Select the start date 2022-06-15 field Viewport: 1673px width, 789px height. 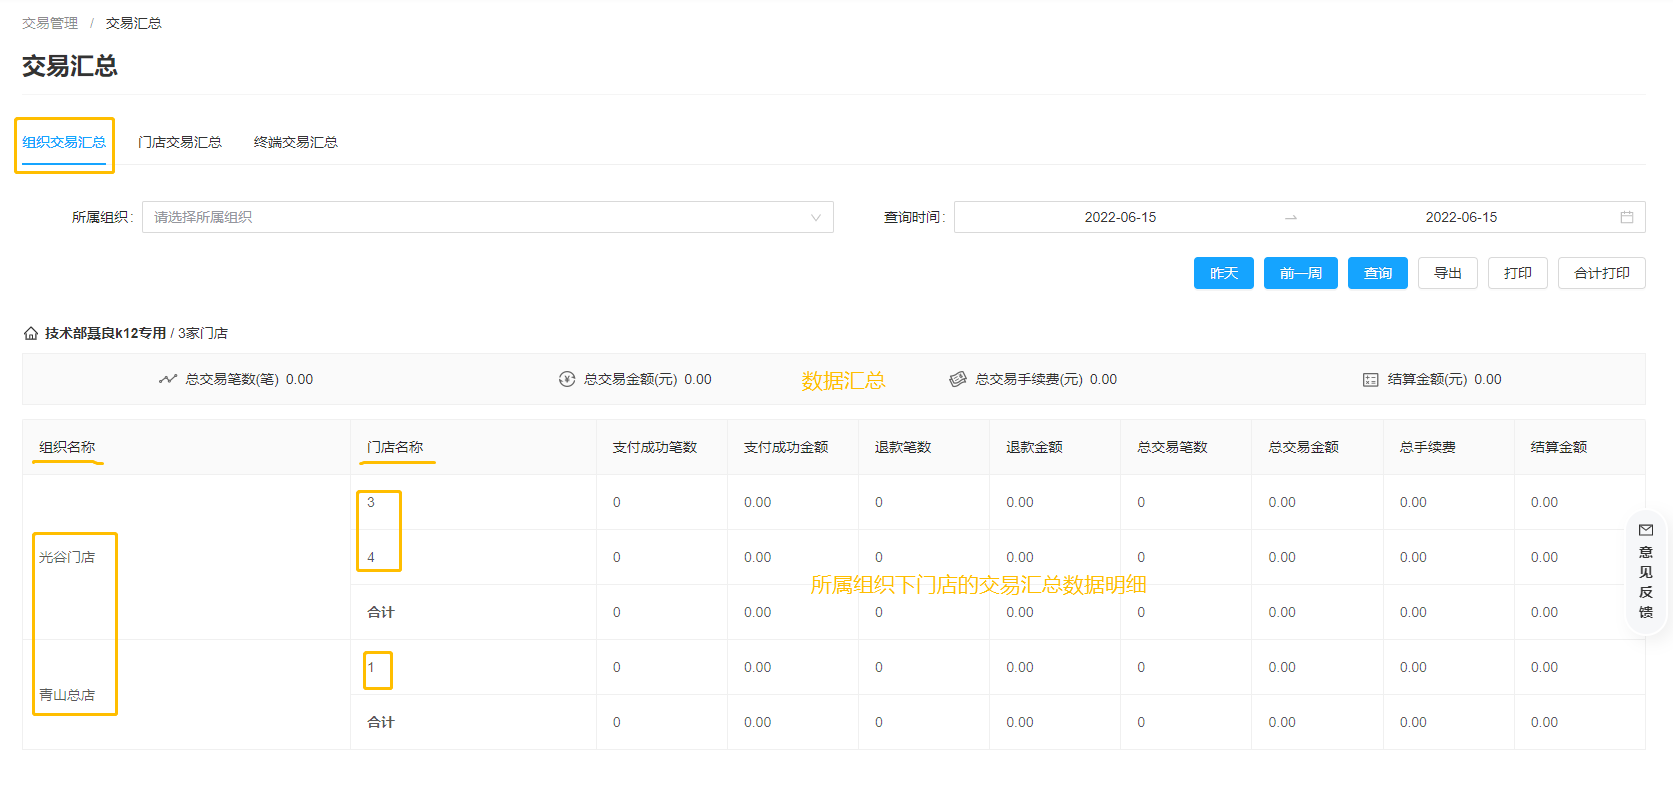[1120, 217]
